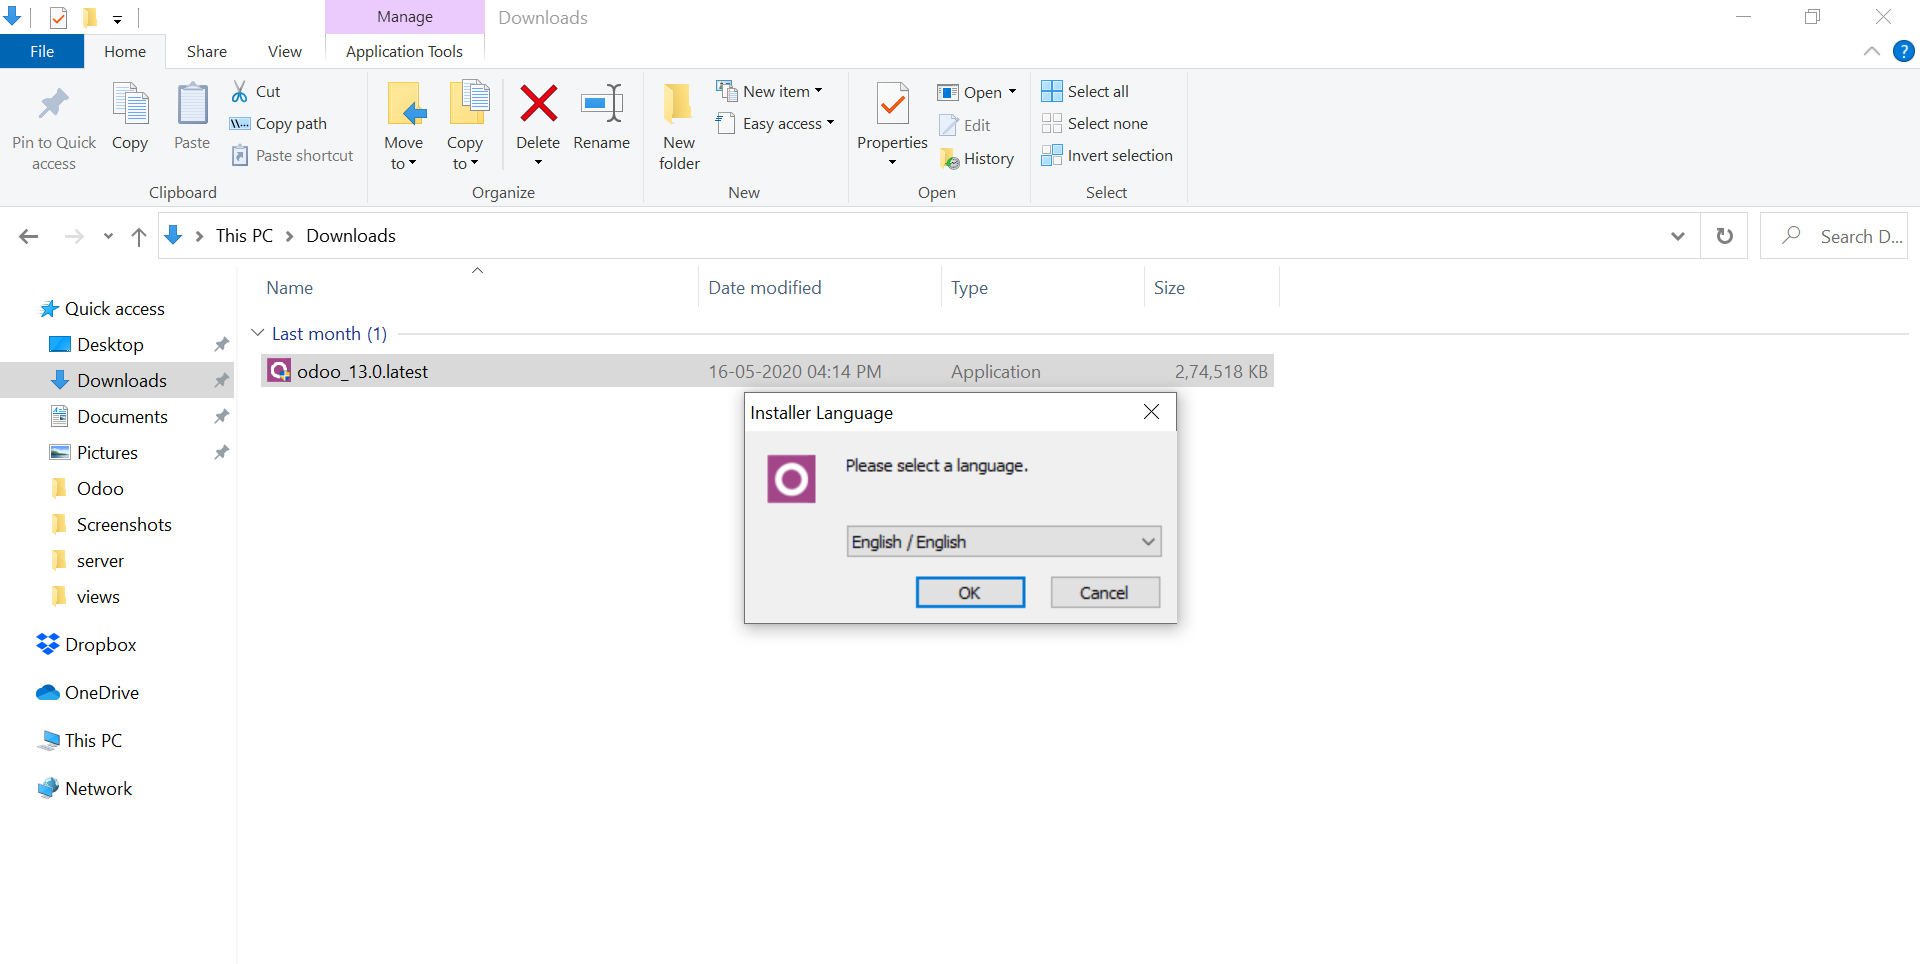Open the Easy access dropdown
This screenshot has height=964, width=1920.
coord(830,124)
